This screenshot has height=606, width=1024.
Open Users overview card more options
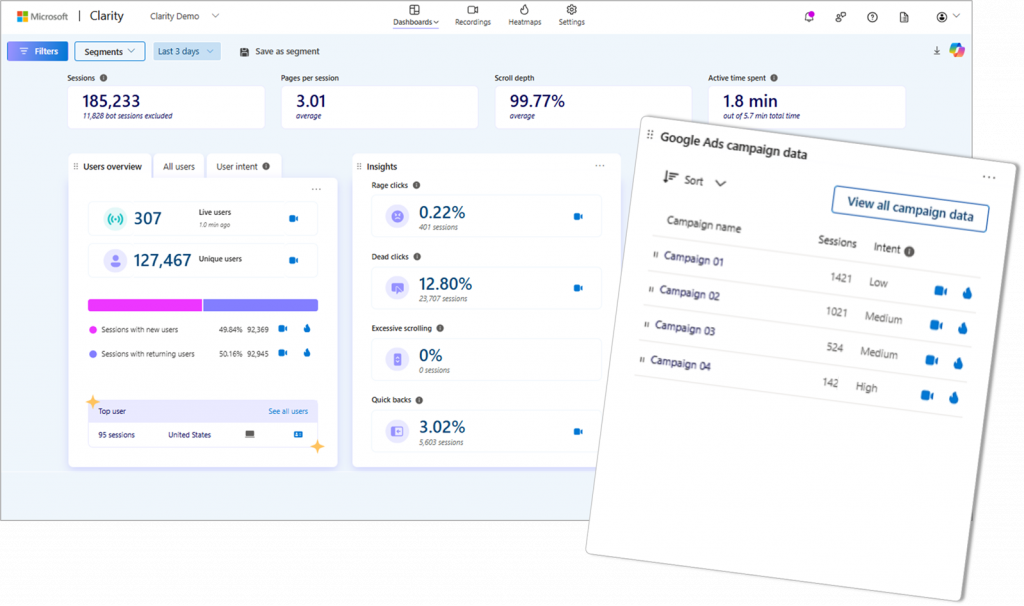point(316,189)
